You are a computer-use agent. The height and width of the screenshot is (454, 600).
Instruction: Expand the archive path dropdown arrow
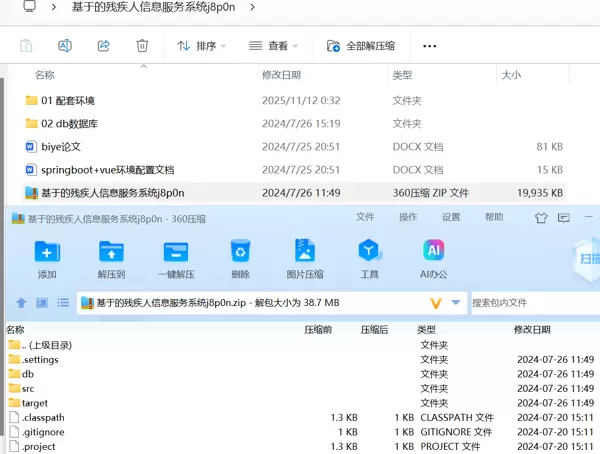click(x=456, y=302)
